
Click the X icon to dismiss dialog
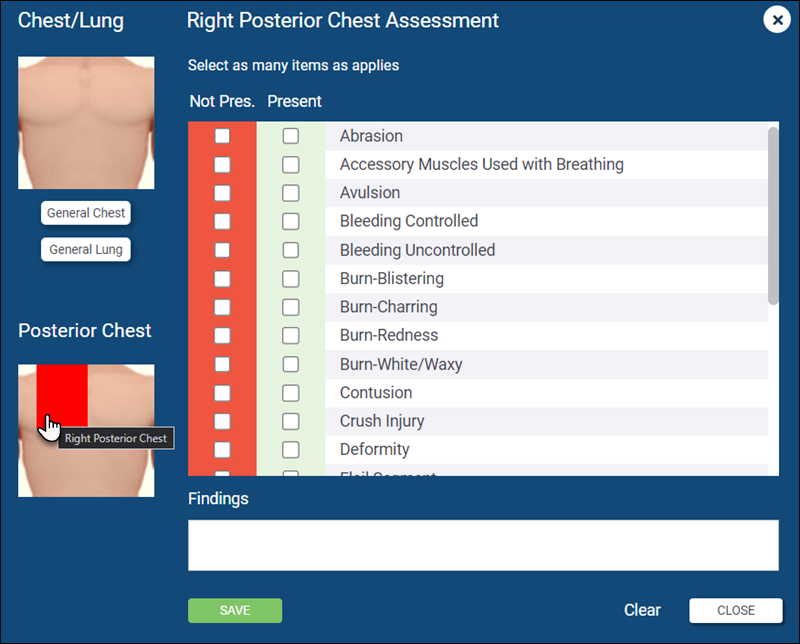(777, 20)
